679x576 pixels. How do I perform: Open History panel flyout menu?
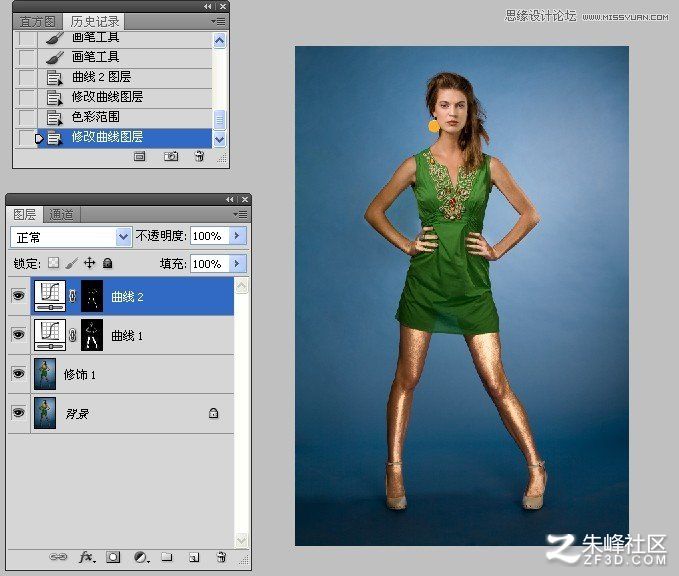click(x=218, y=21)
